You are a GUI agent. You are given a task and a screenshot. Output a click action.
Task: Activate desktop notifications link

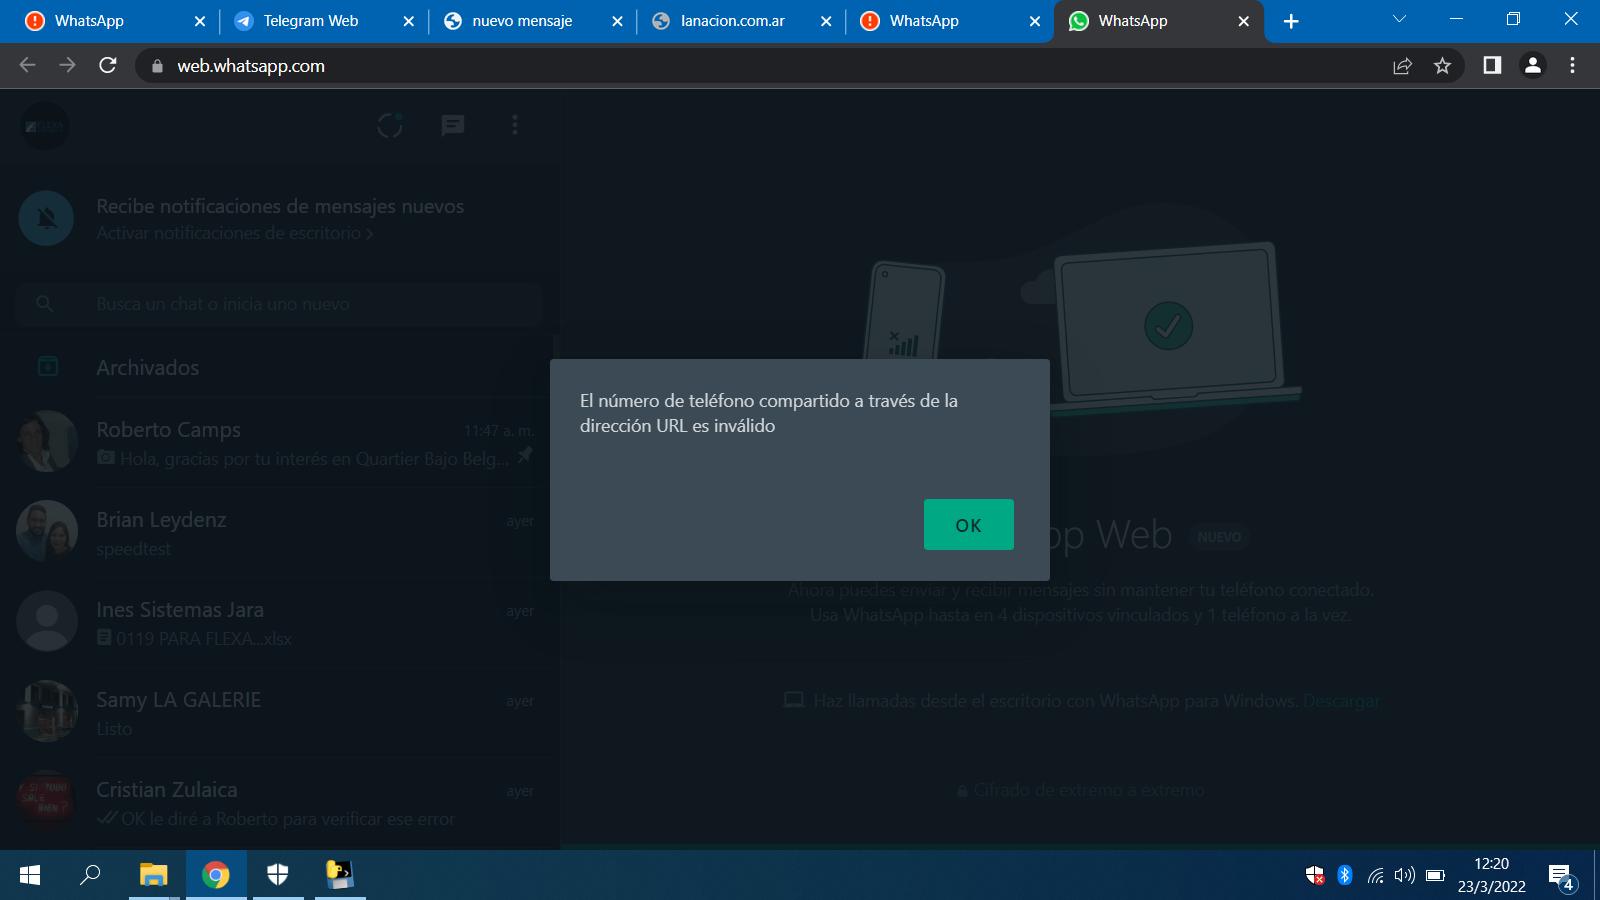tap(234, 233)
